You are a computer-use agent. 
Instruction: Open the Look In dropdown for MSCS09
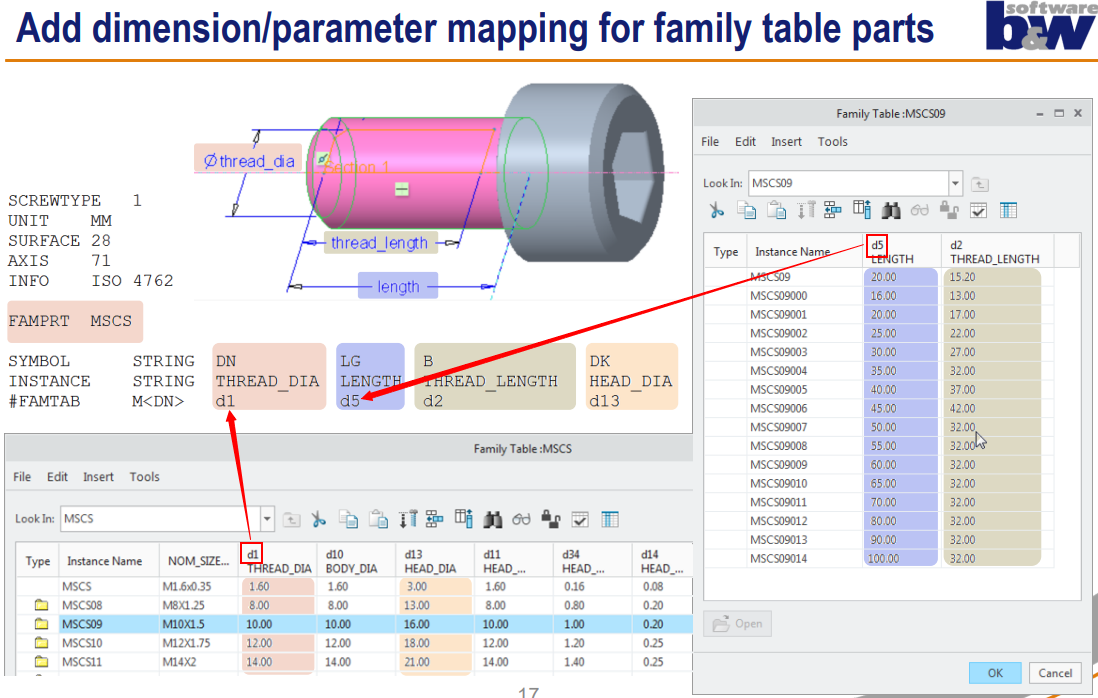954,183
